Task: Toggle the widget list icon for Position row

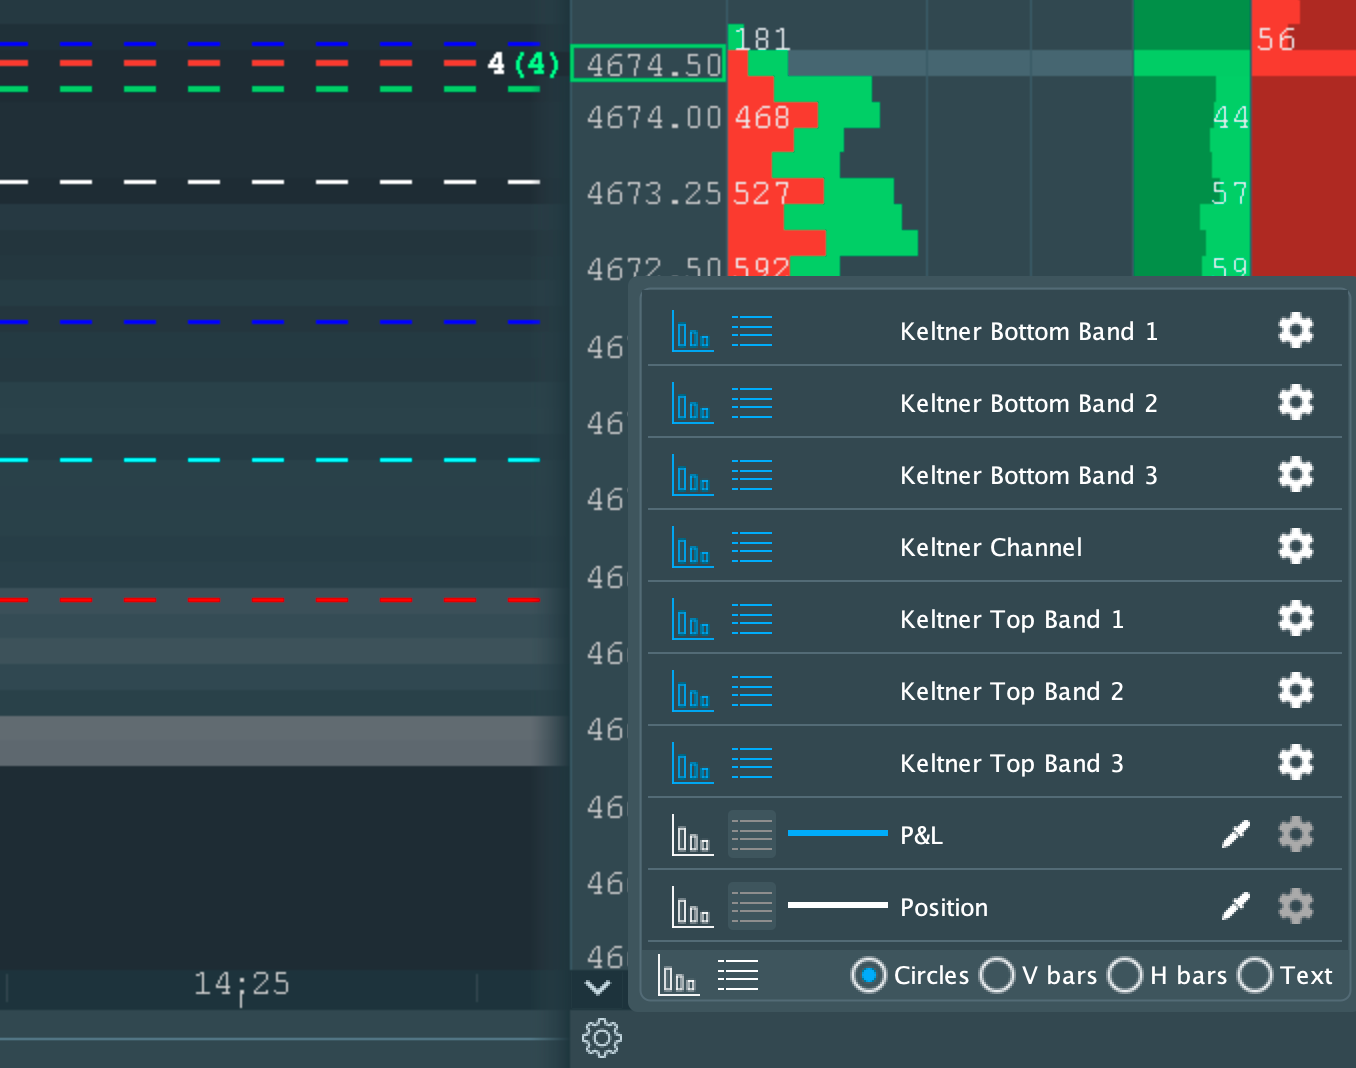Action: pos(751,907)
